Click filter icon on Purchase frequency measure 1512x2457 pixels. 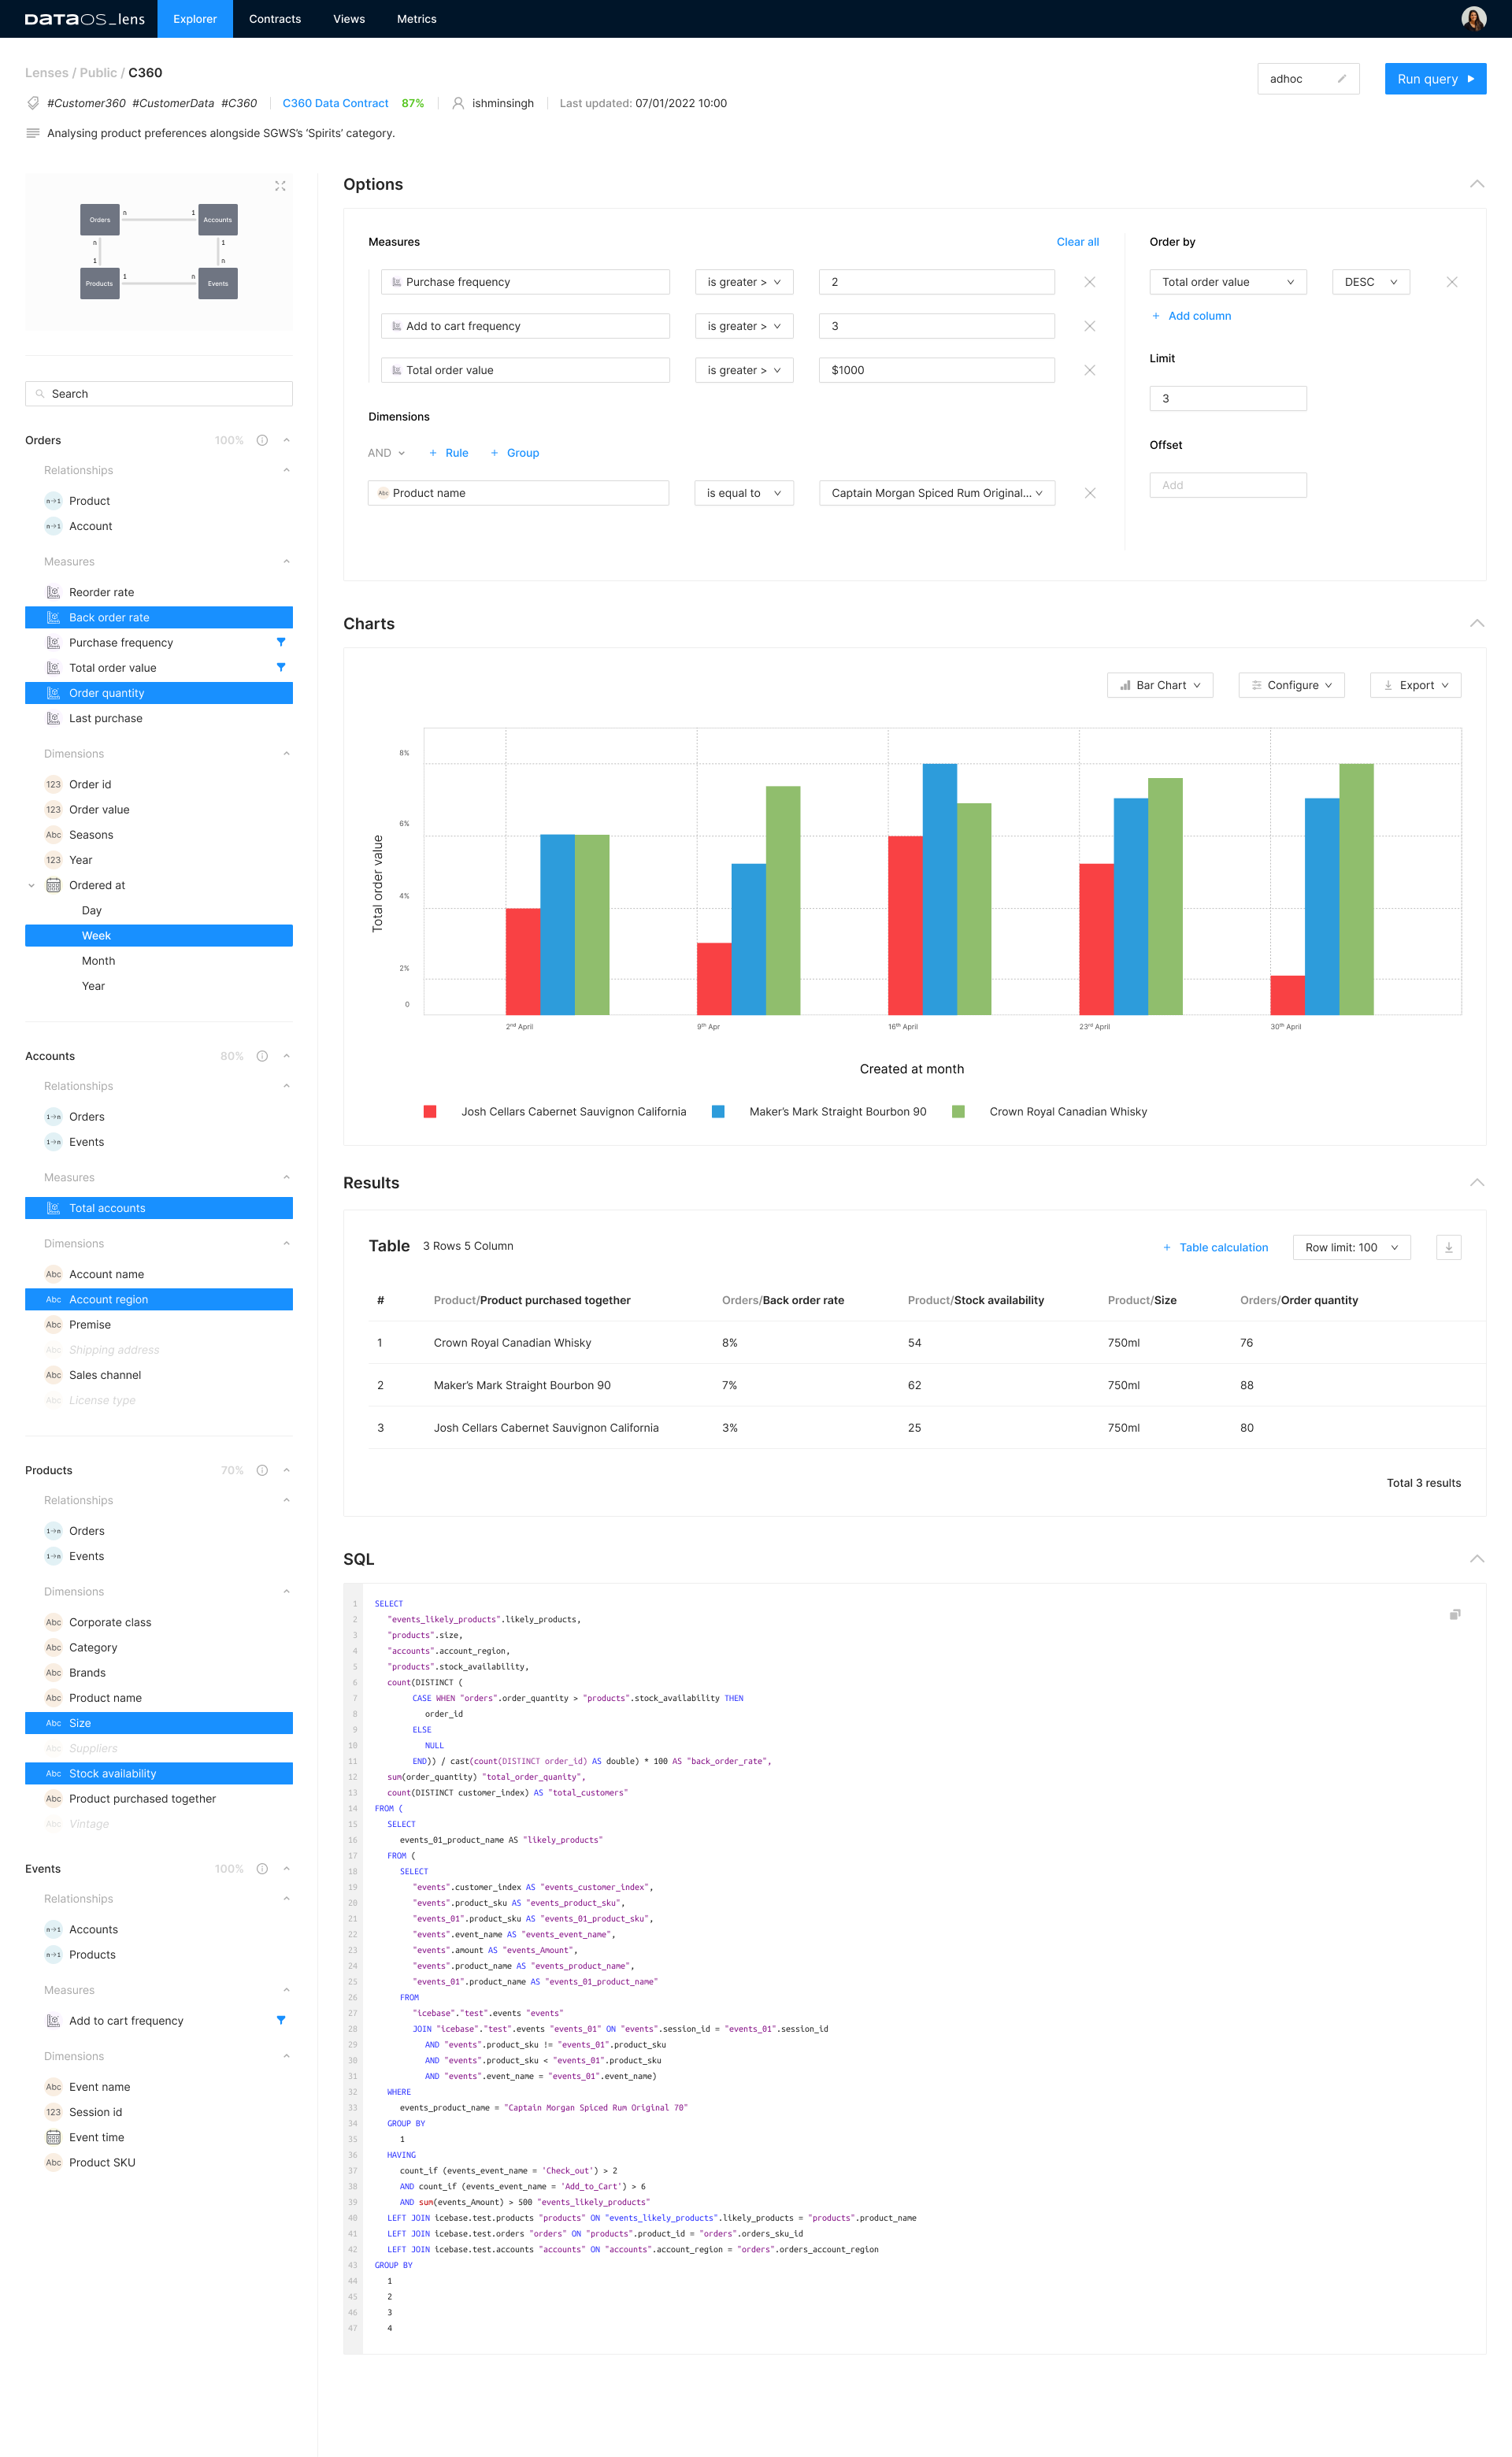coord(281,642)
